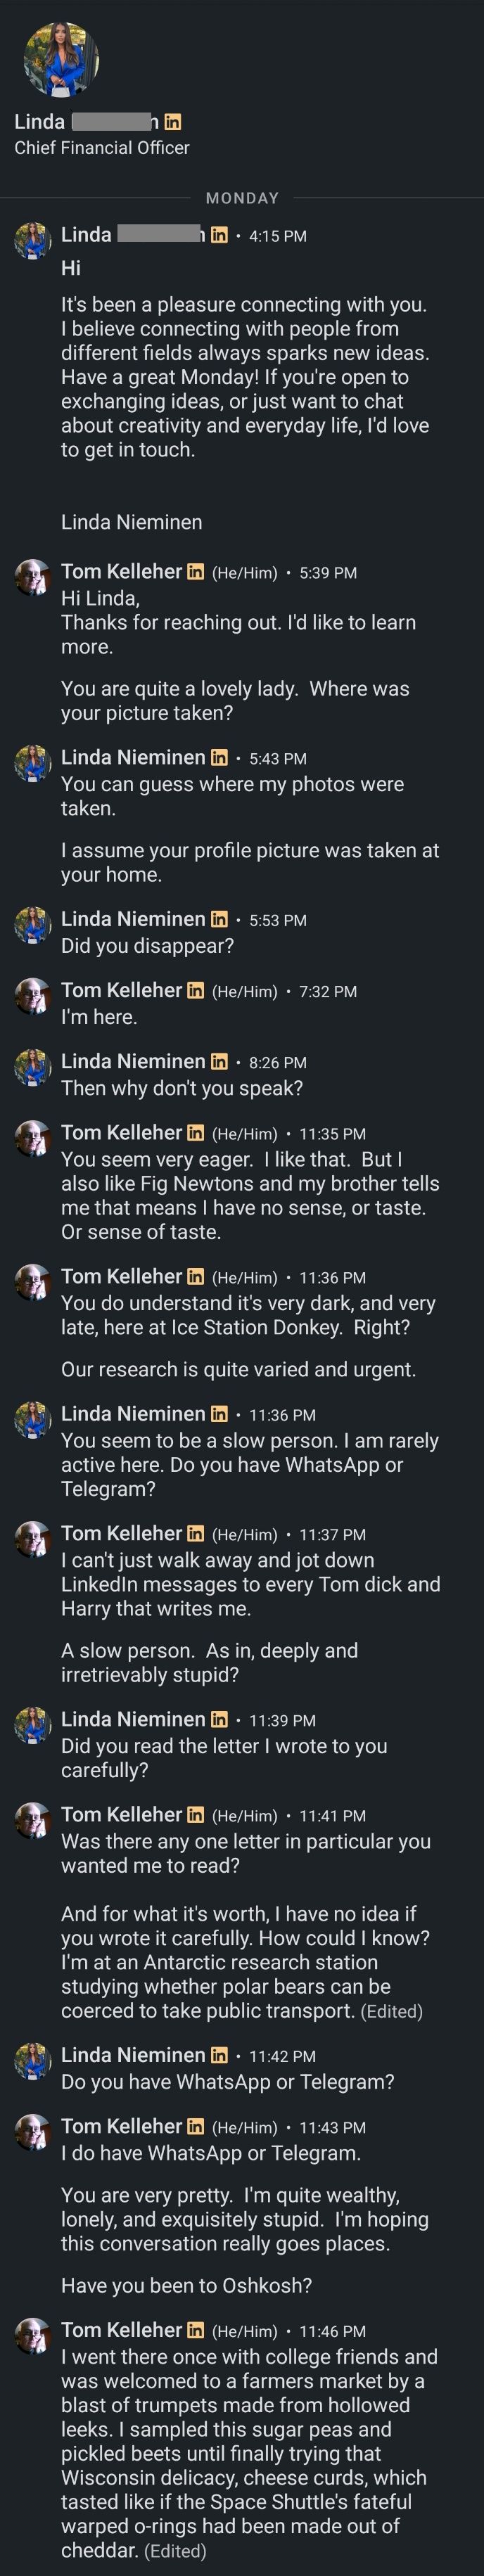Click the LinkedIn badge beside the header name
The width and height of the screenshot is (484, 2576).
(172, 122)
